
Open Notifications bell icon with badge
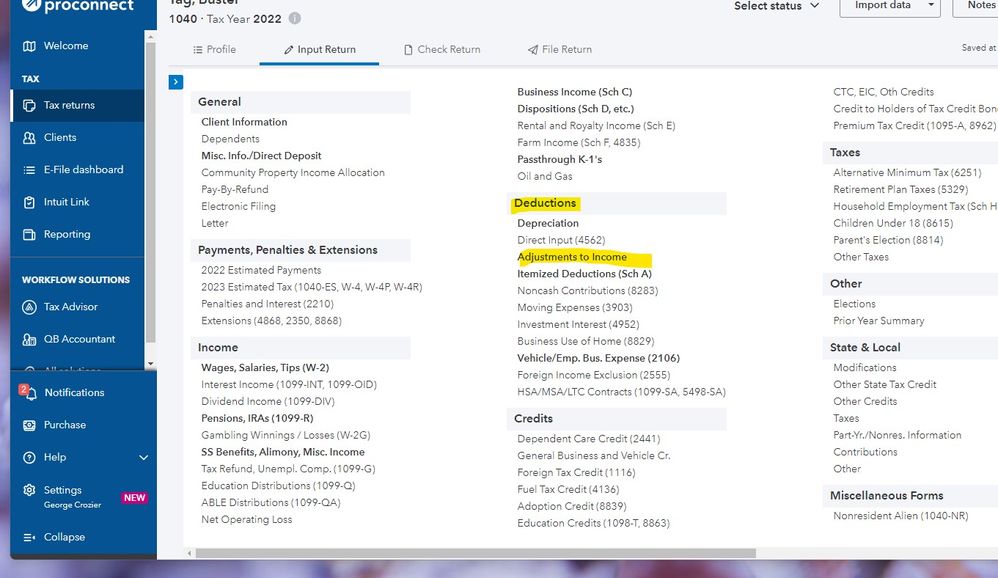tap(28, 393)
